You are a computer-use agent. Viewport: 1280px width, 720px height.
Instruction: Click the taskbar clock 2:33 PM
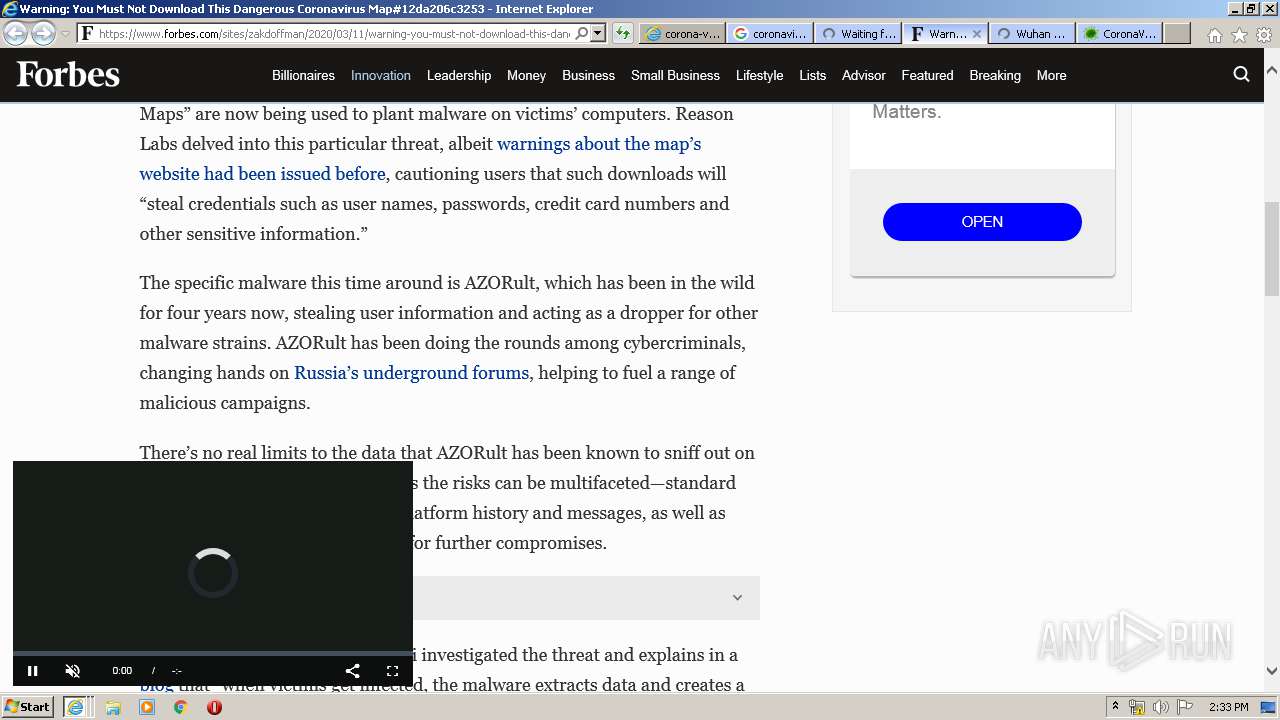pos(1228,707)
